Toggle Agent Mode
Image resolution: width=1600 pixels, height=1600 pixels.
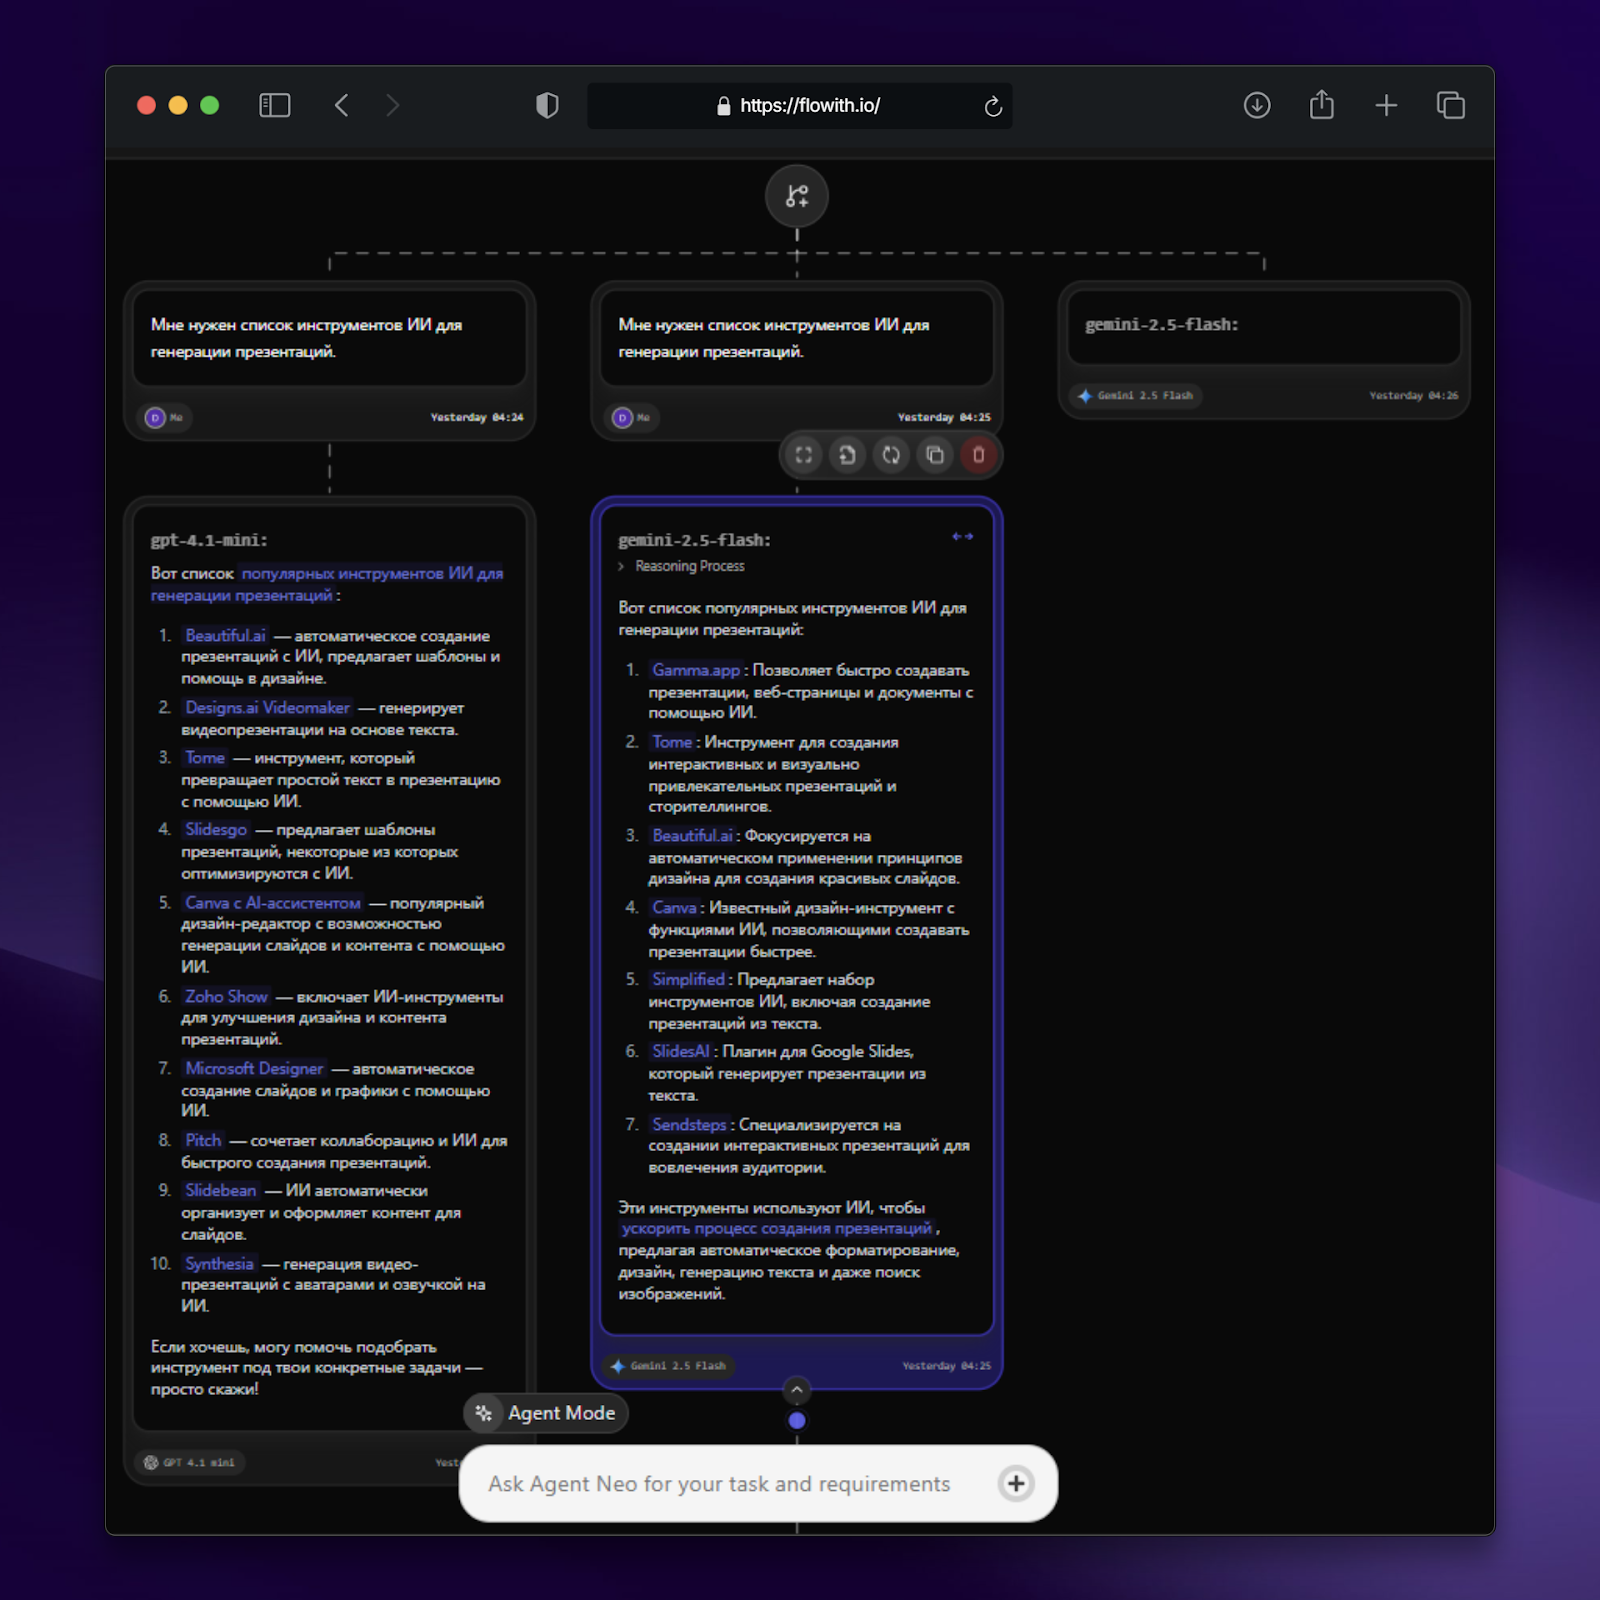click(x=546, y=1413)
